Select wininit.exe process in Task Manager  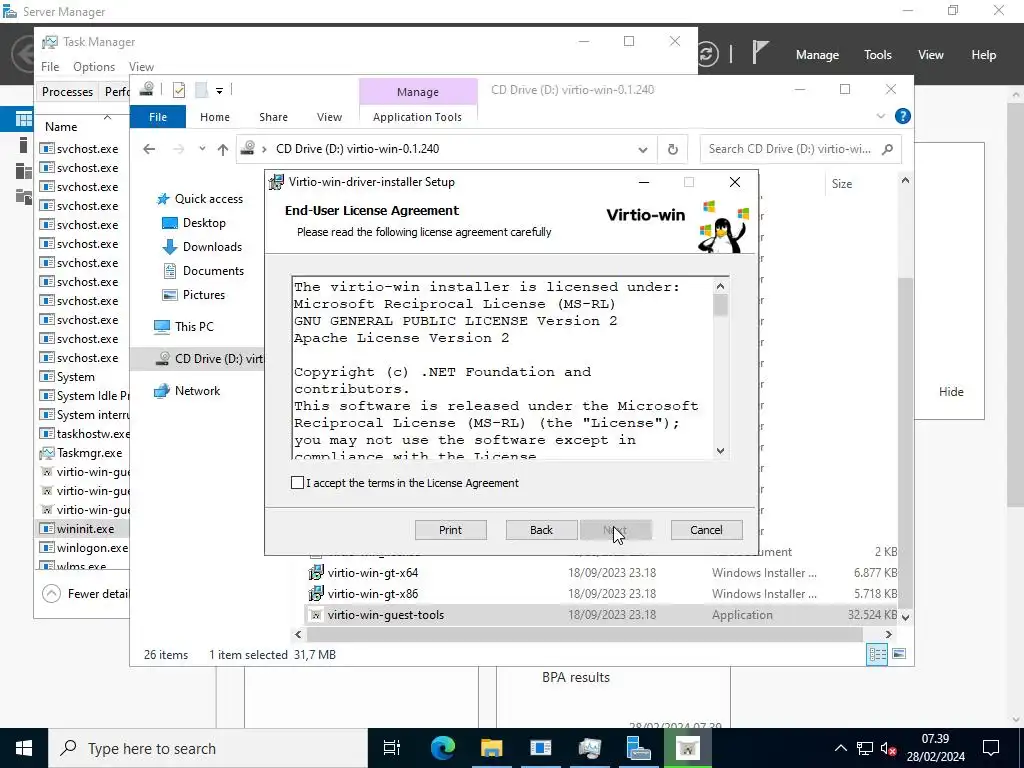(x=84, y=529)
